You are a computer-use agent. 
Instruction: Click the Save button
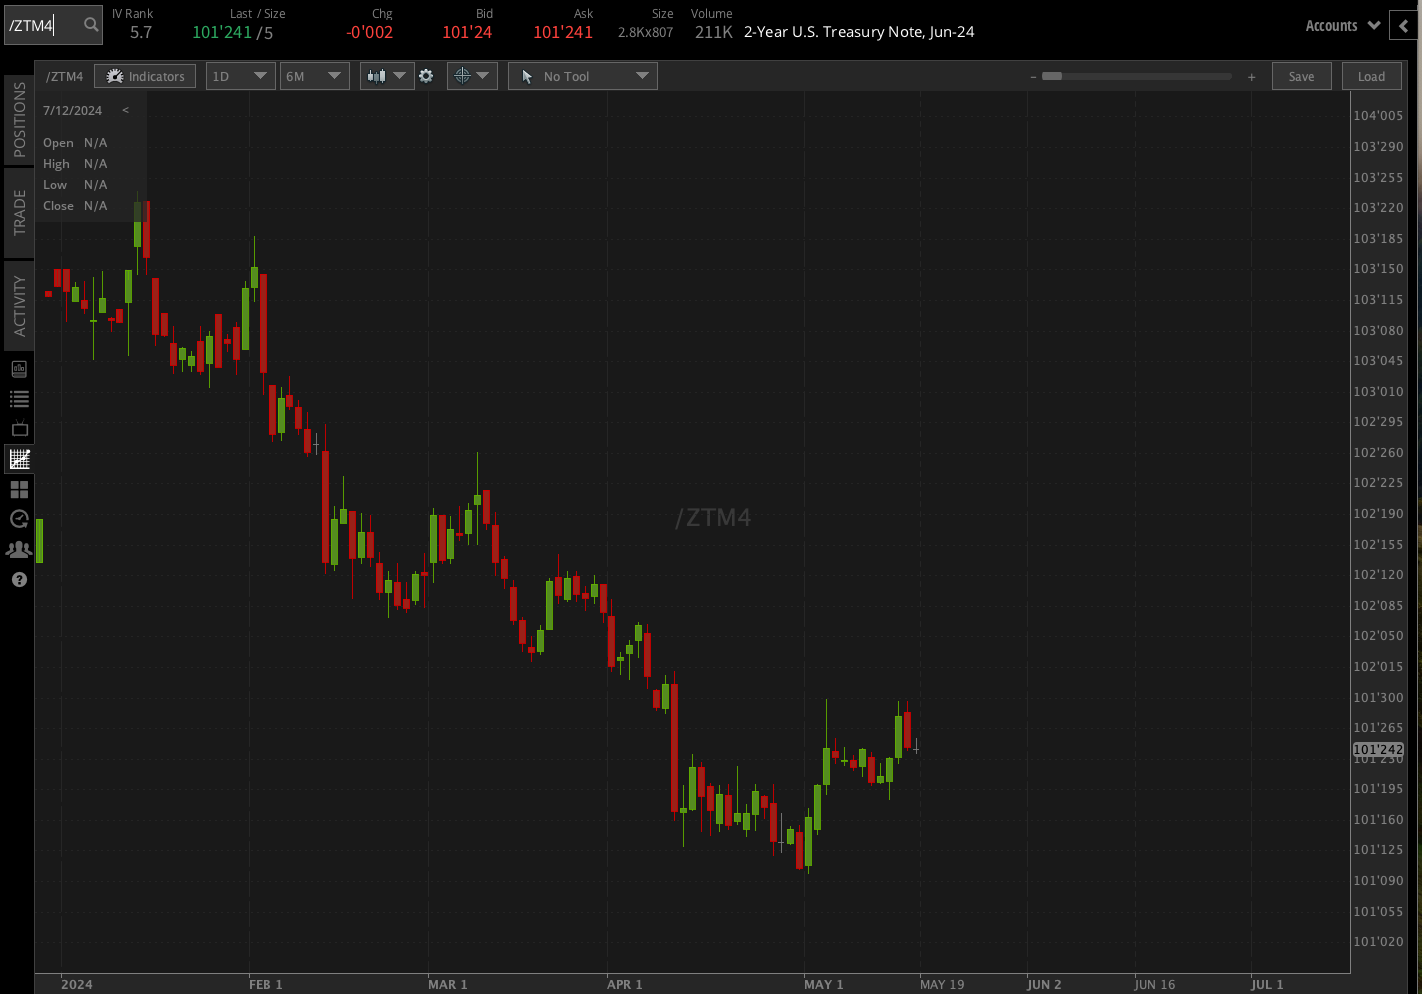(1301, 76)
